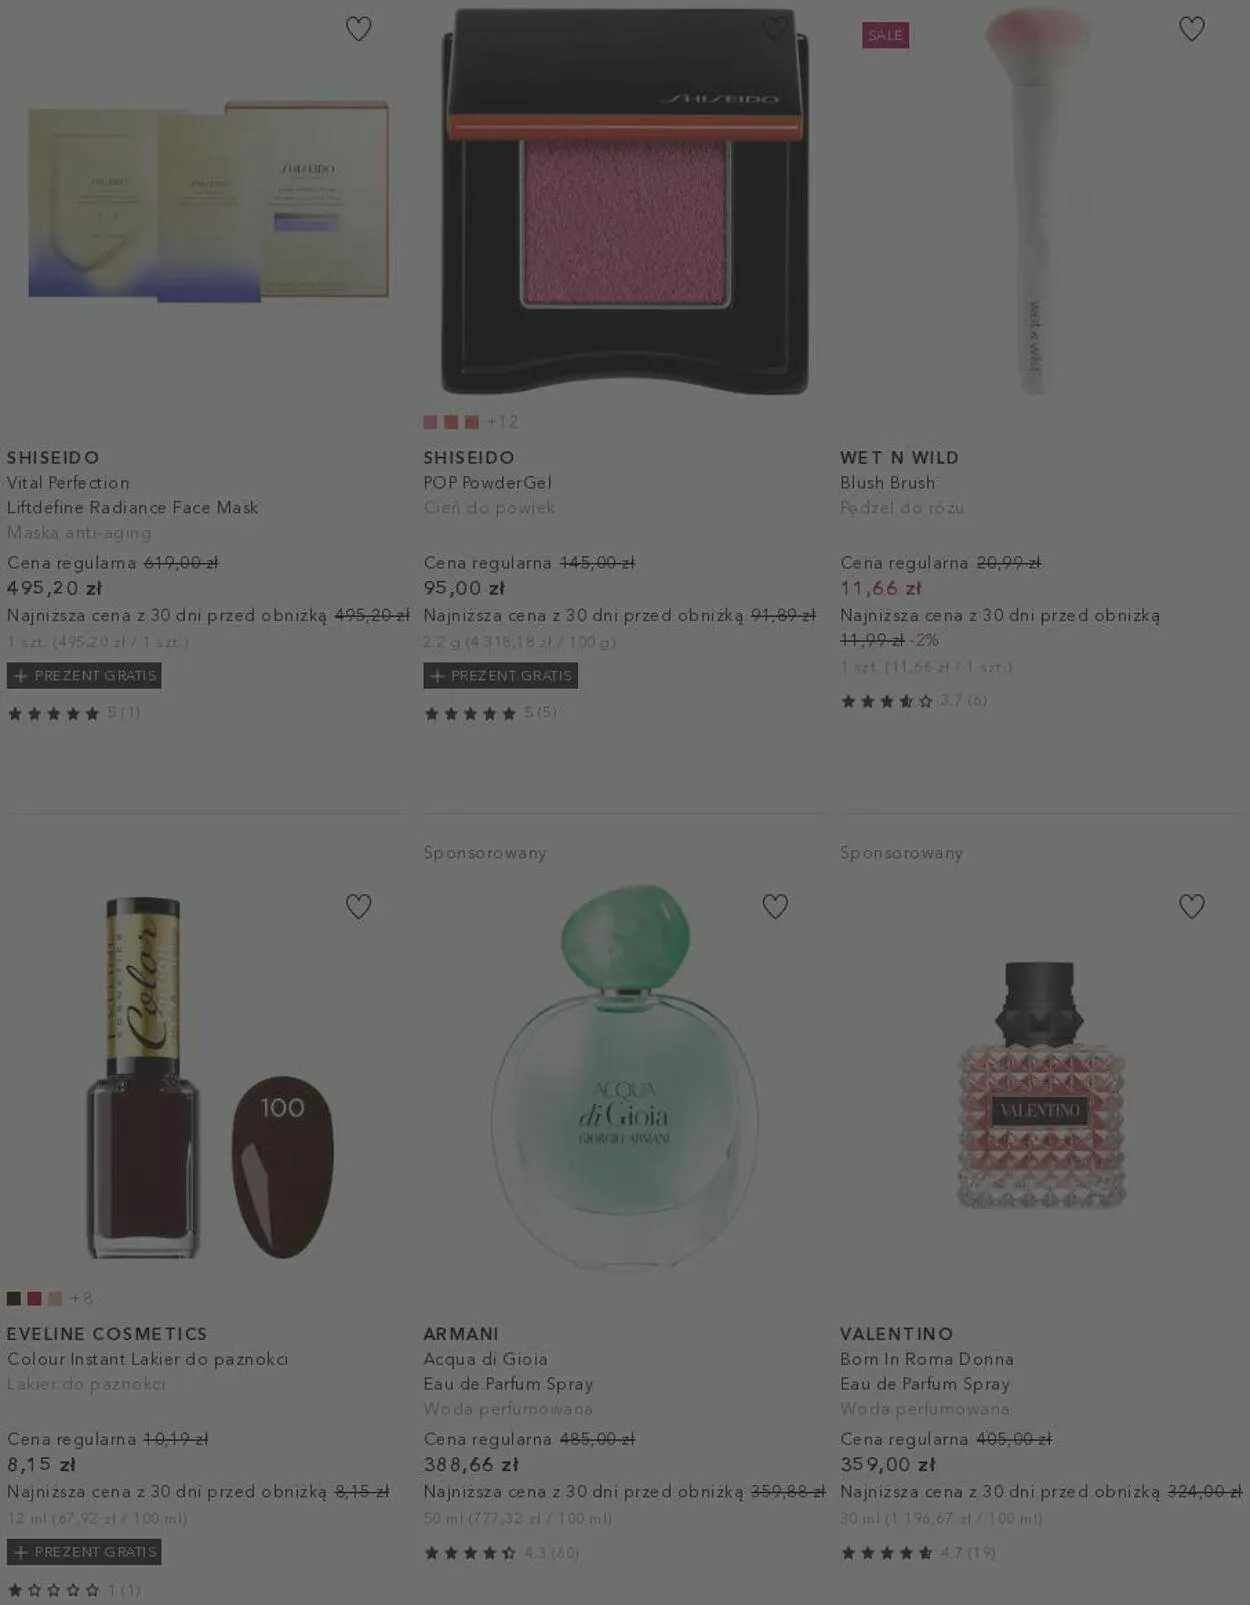Click SALE badge on Blush Brush
The height and width of the screenshot is (1605, 1250).
tap(885, 35)
